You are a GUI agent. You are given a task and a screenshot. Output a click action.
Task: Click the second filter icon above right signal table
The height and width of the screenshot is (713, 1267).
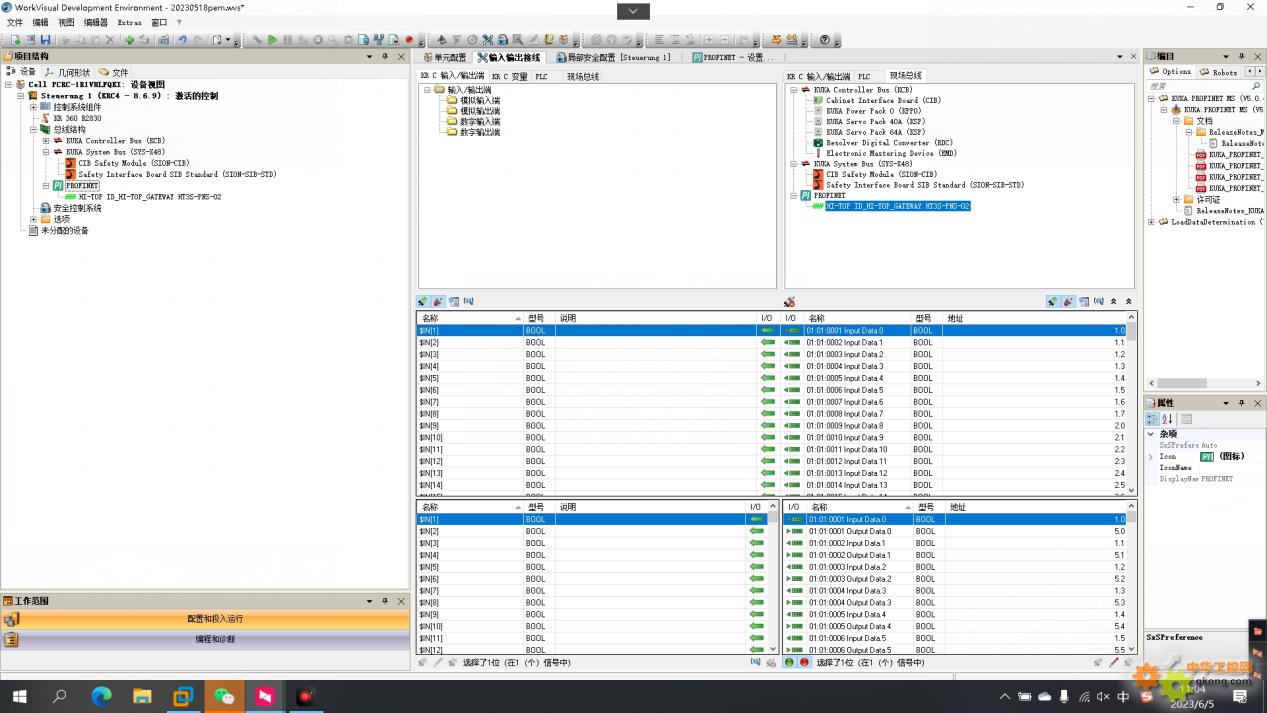(x=1068, y=301)
